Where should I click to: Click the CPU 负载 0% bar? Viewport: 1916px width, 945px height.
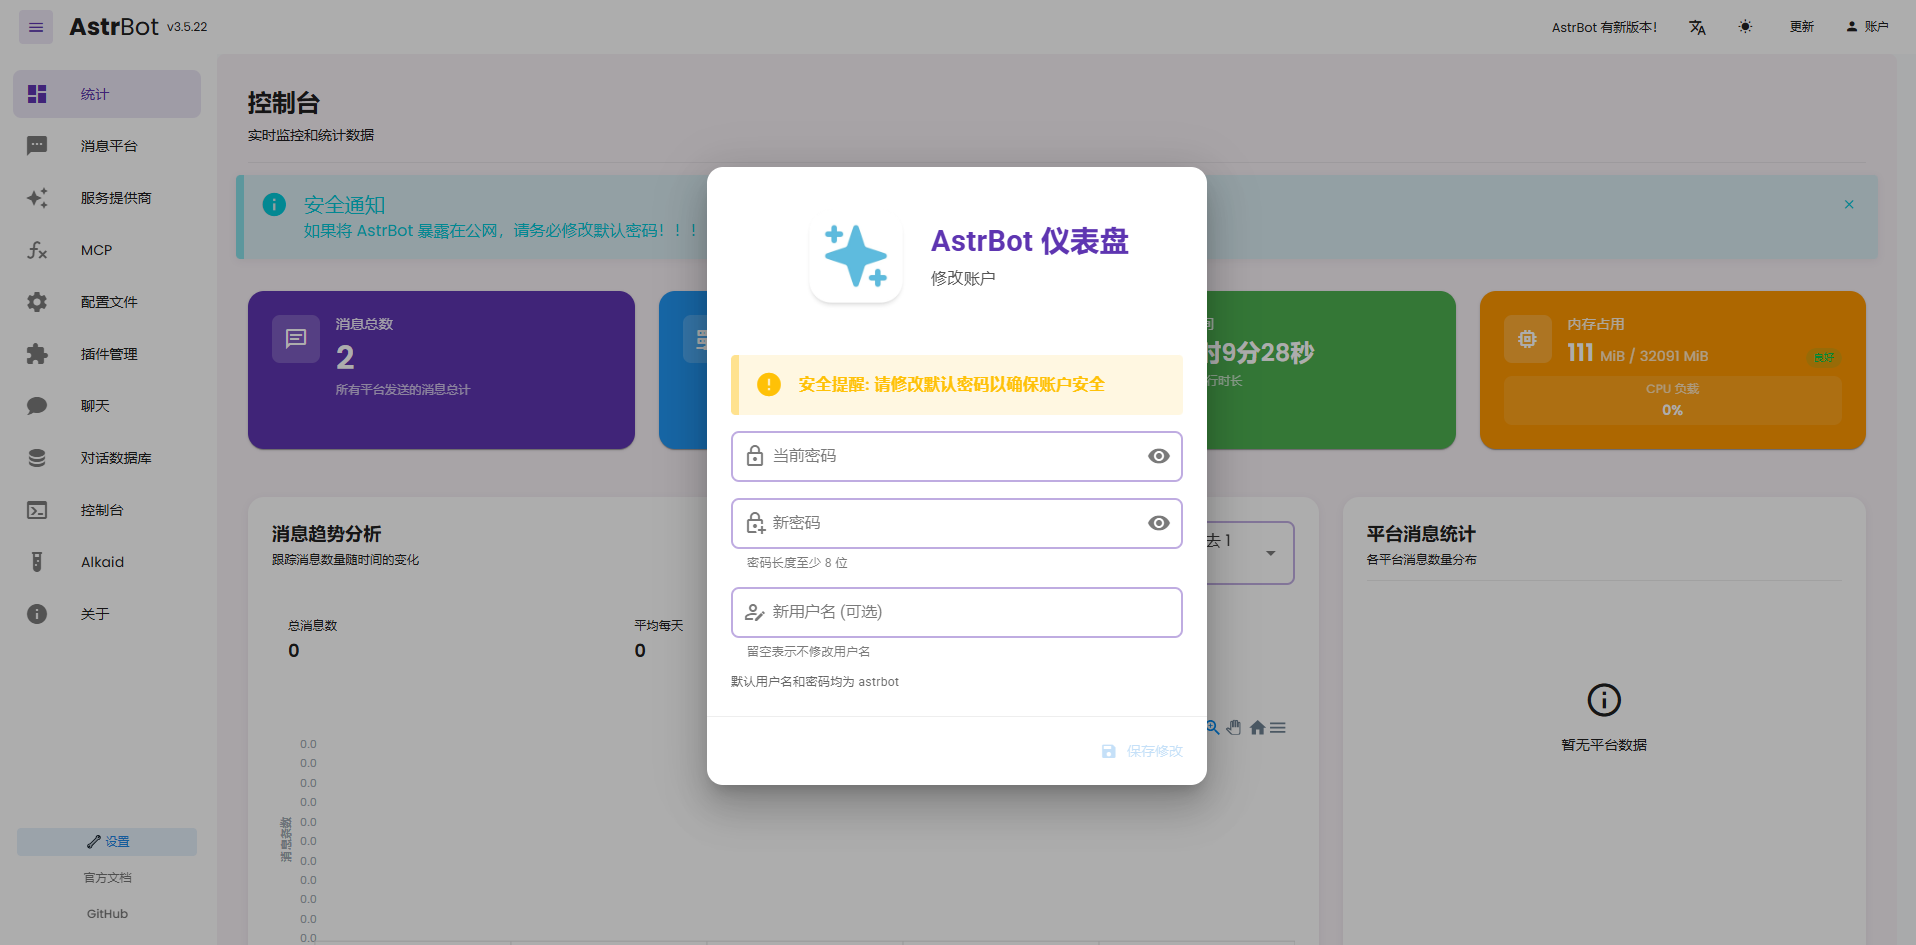pyautogui.click(x=1672, y=400)
